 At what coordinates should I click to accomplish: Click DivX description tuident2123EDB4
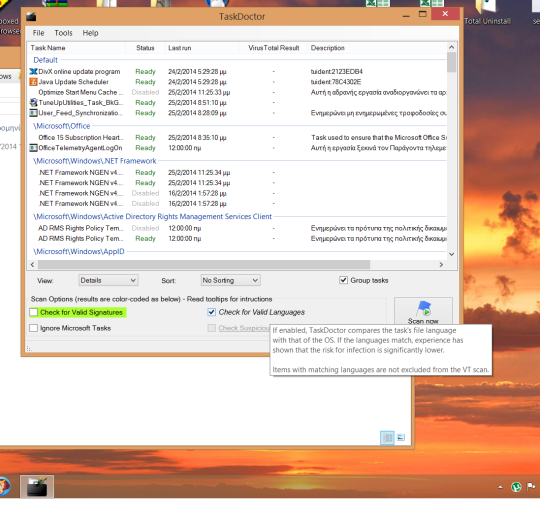(336, 72)
